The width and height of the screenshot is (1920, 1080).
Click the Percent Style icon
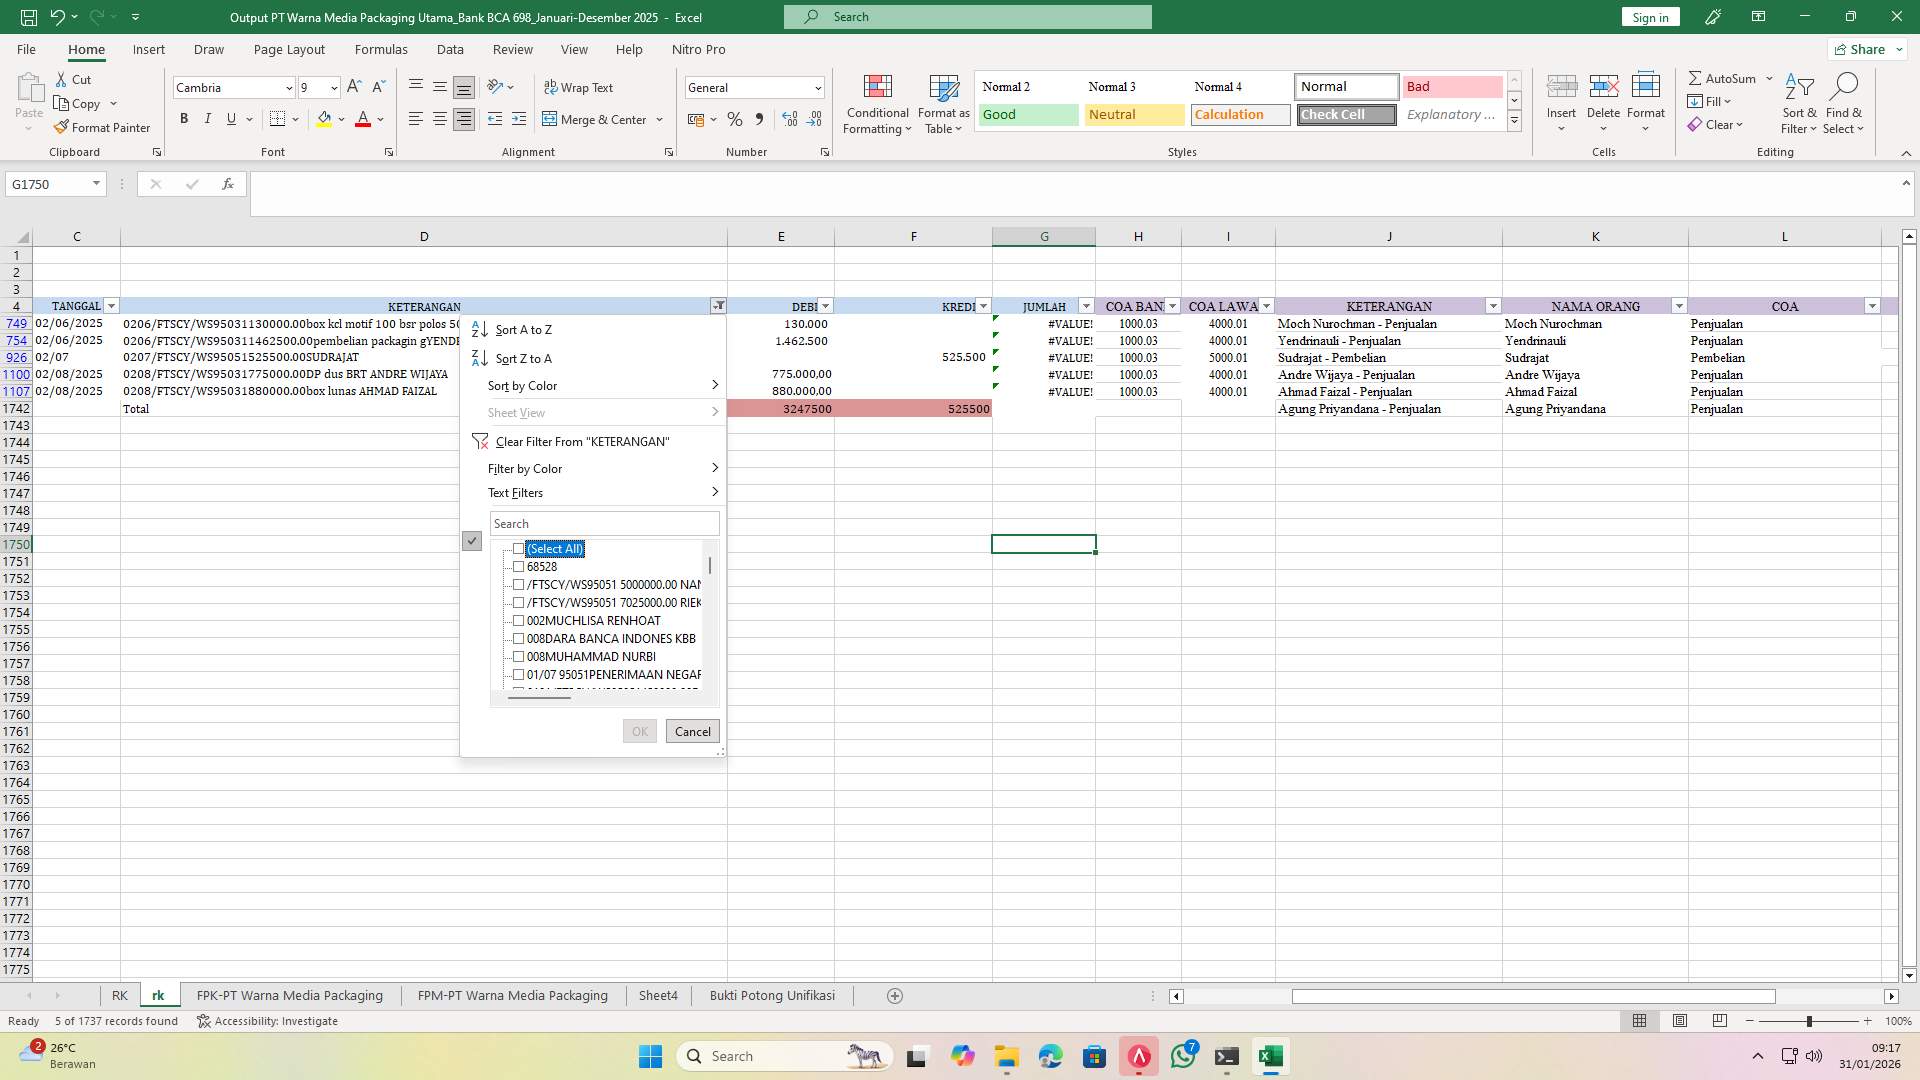(735, 119)
